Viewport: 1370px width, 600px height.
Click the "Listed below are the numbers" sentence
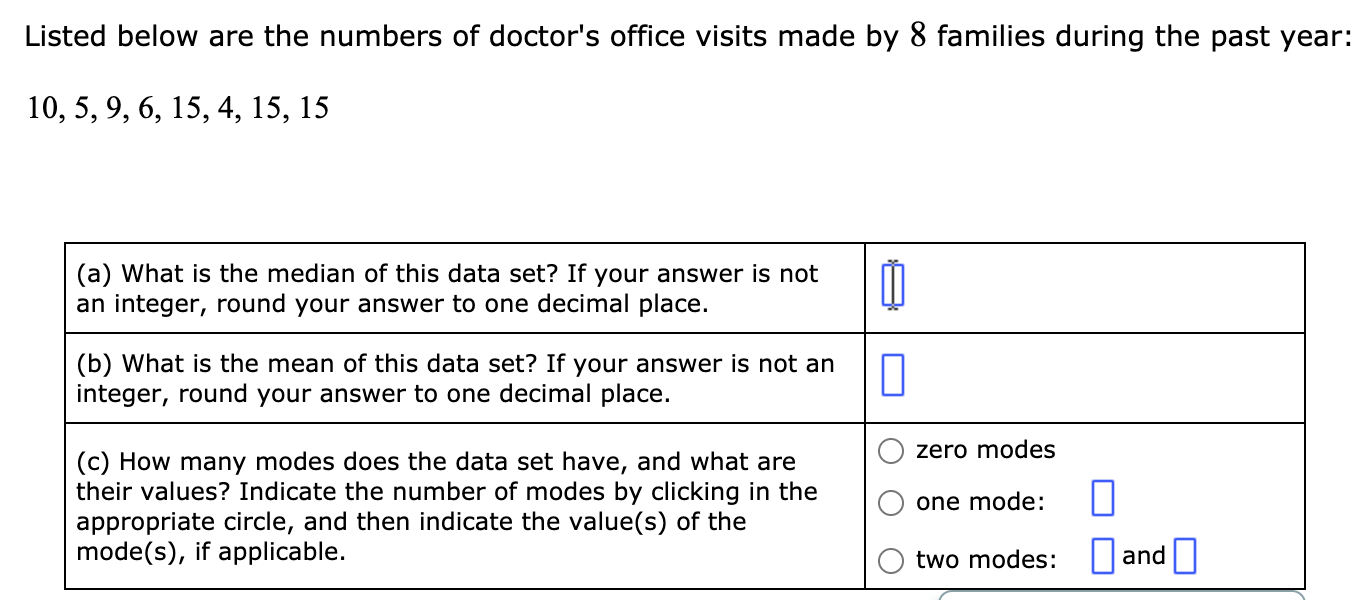click(689, 37)
